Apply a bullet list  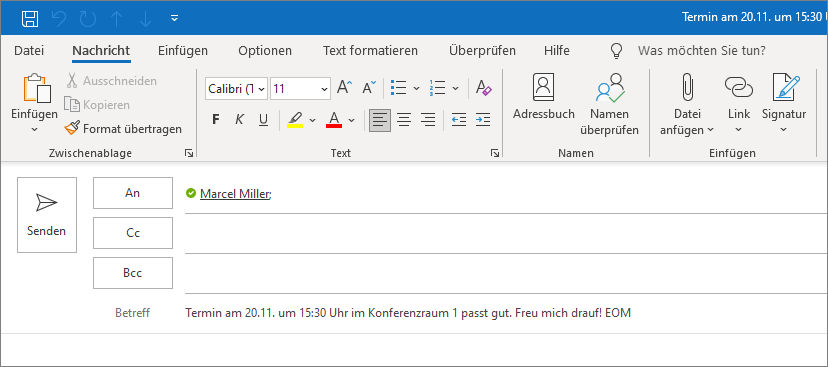coord(398,88)
